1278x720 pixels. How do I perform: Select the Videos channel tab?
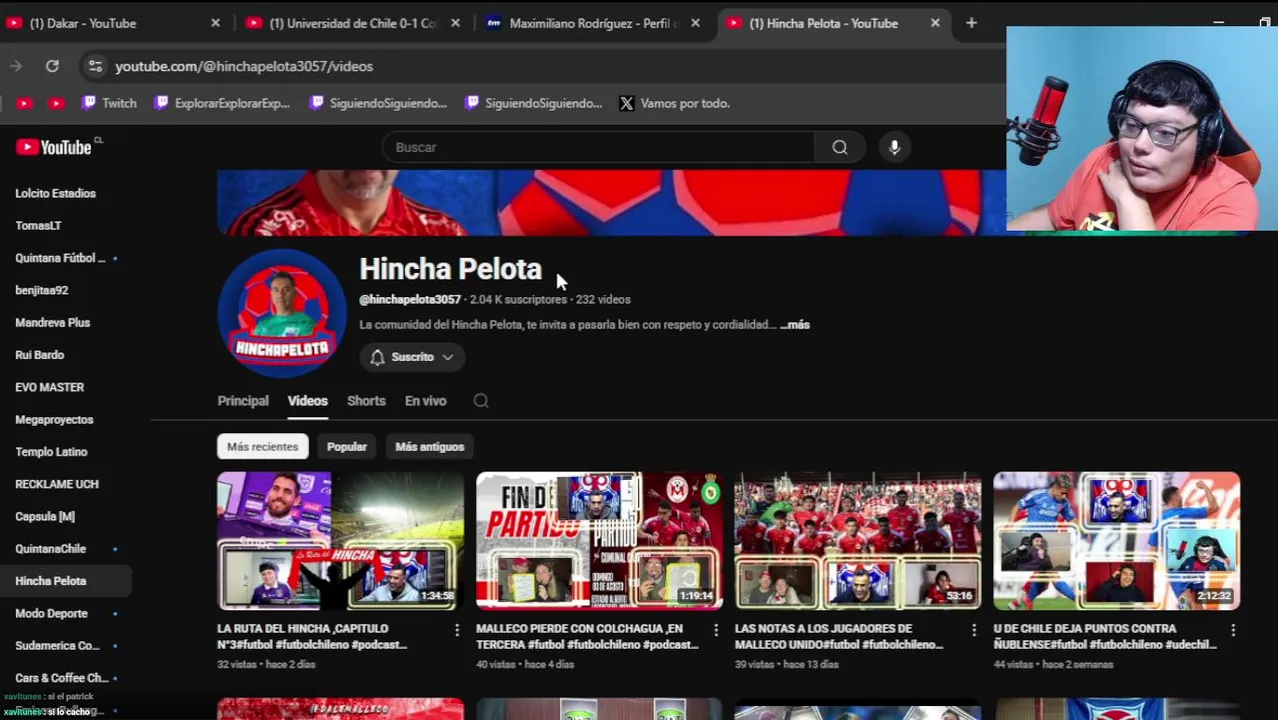pos(307,401)
